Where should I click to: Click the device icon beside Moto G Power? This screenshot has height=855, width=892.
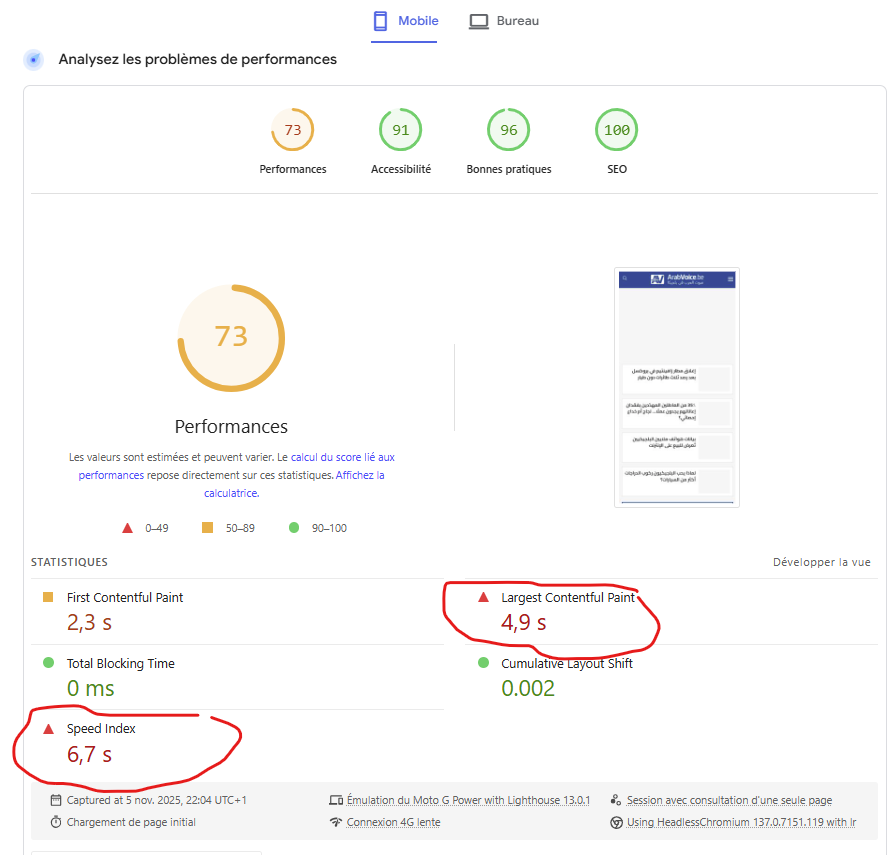point(336,800)
